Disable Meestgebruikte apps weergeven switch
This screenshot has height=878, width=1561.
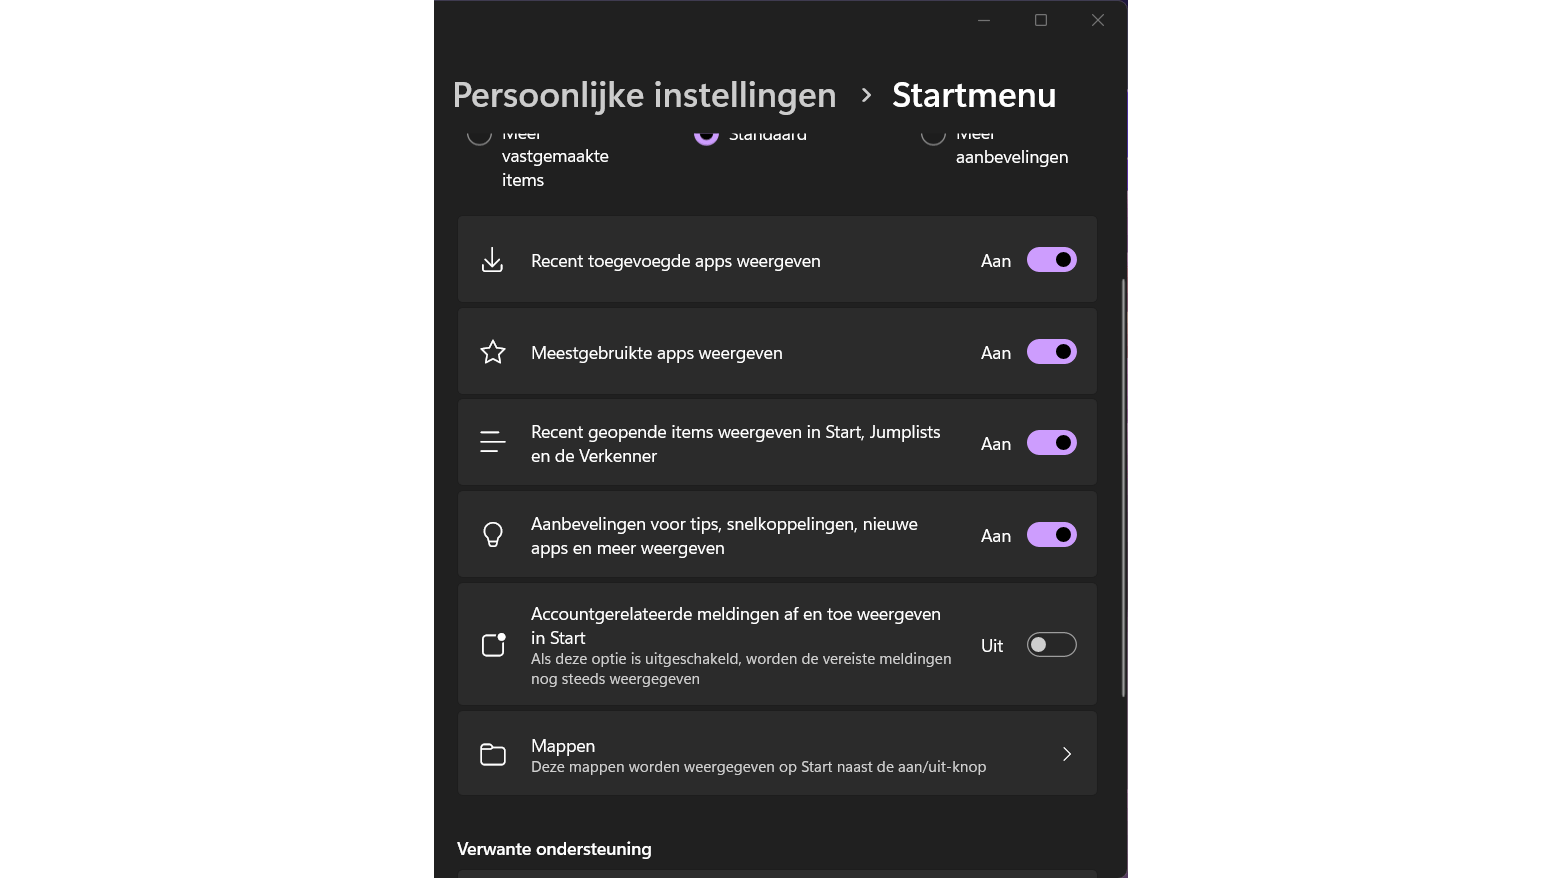point(1051,352)
